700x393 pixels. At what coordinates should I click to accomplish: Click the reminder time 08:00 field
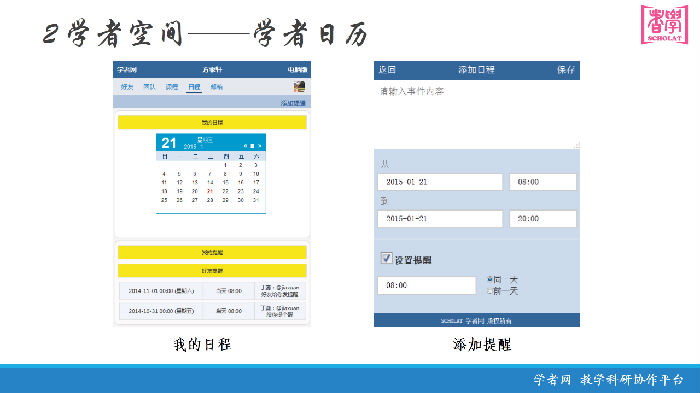pos(427,285)
